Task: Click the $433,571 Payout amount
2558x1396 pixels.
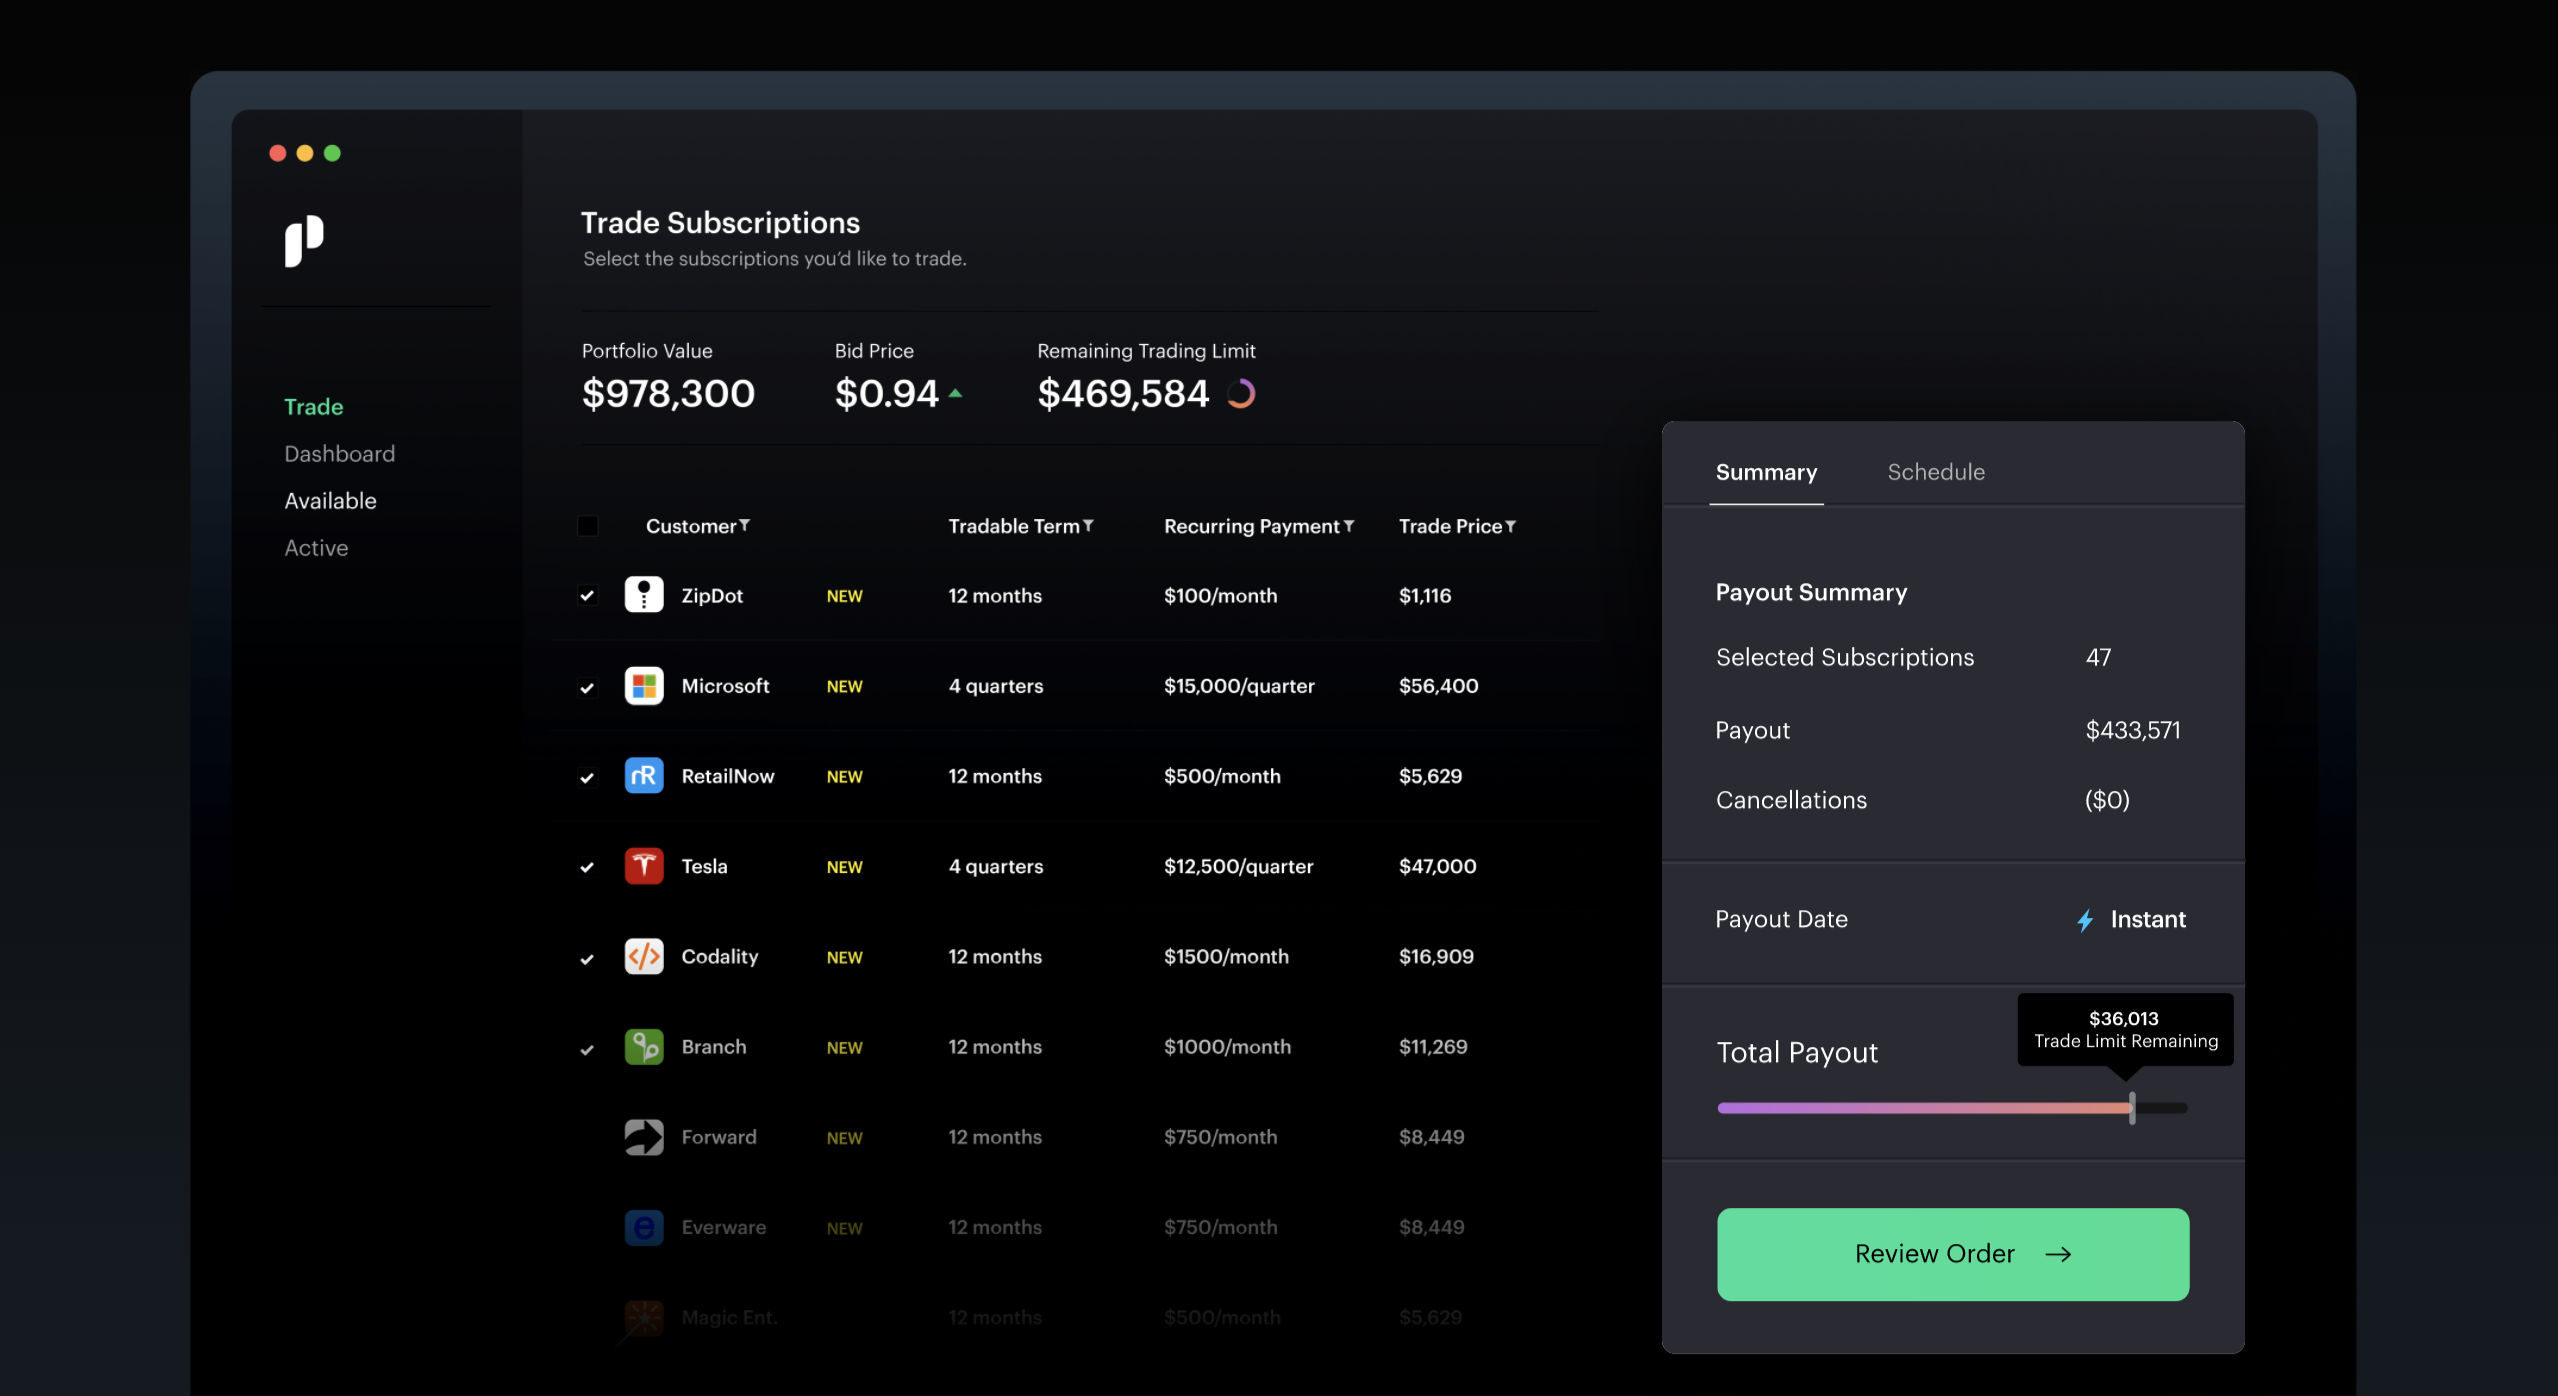Action: 2133,730
